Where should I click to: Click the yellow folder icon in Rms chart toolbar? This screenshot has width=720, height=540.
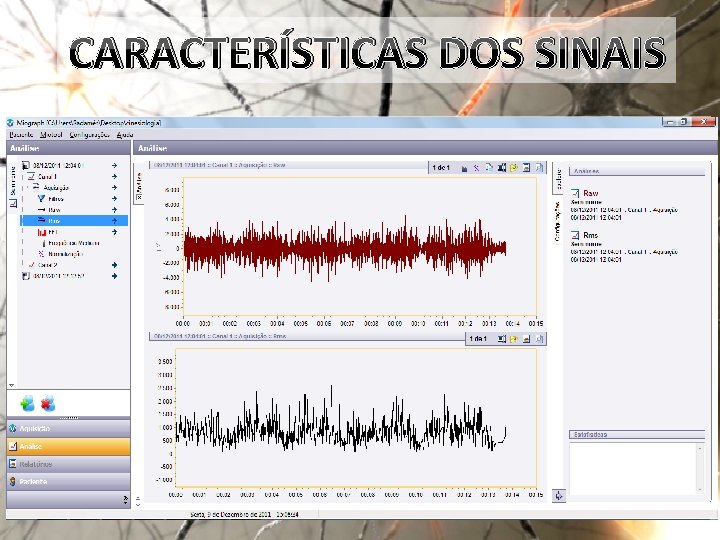click(x=514, y=339)
